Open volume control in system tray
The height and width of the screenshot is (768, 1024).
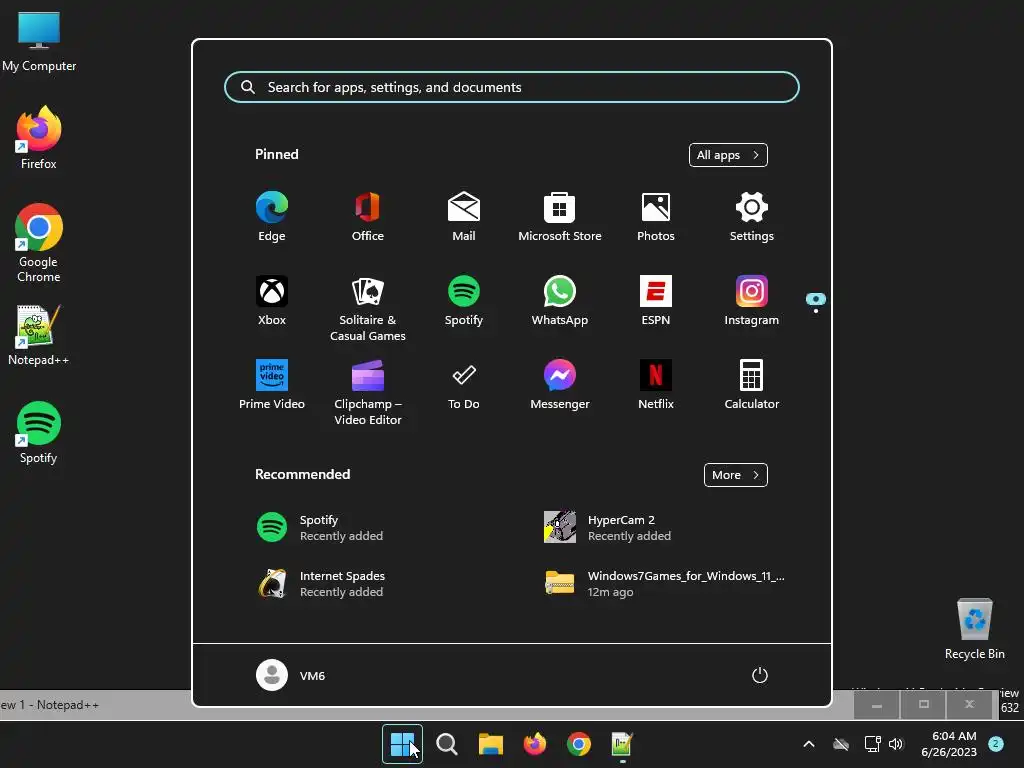[x=896, y=744]
